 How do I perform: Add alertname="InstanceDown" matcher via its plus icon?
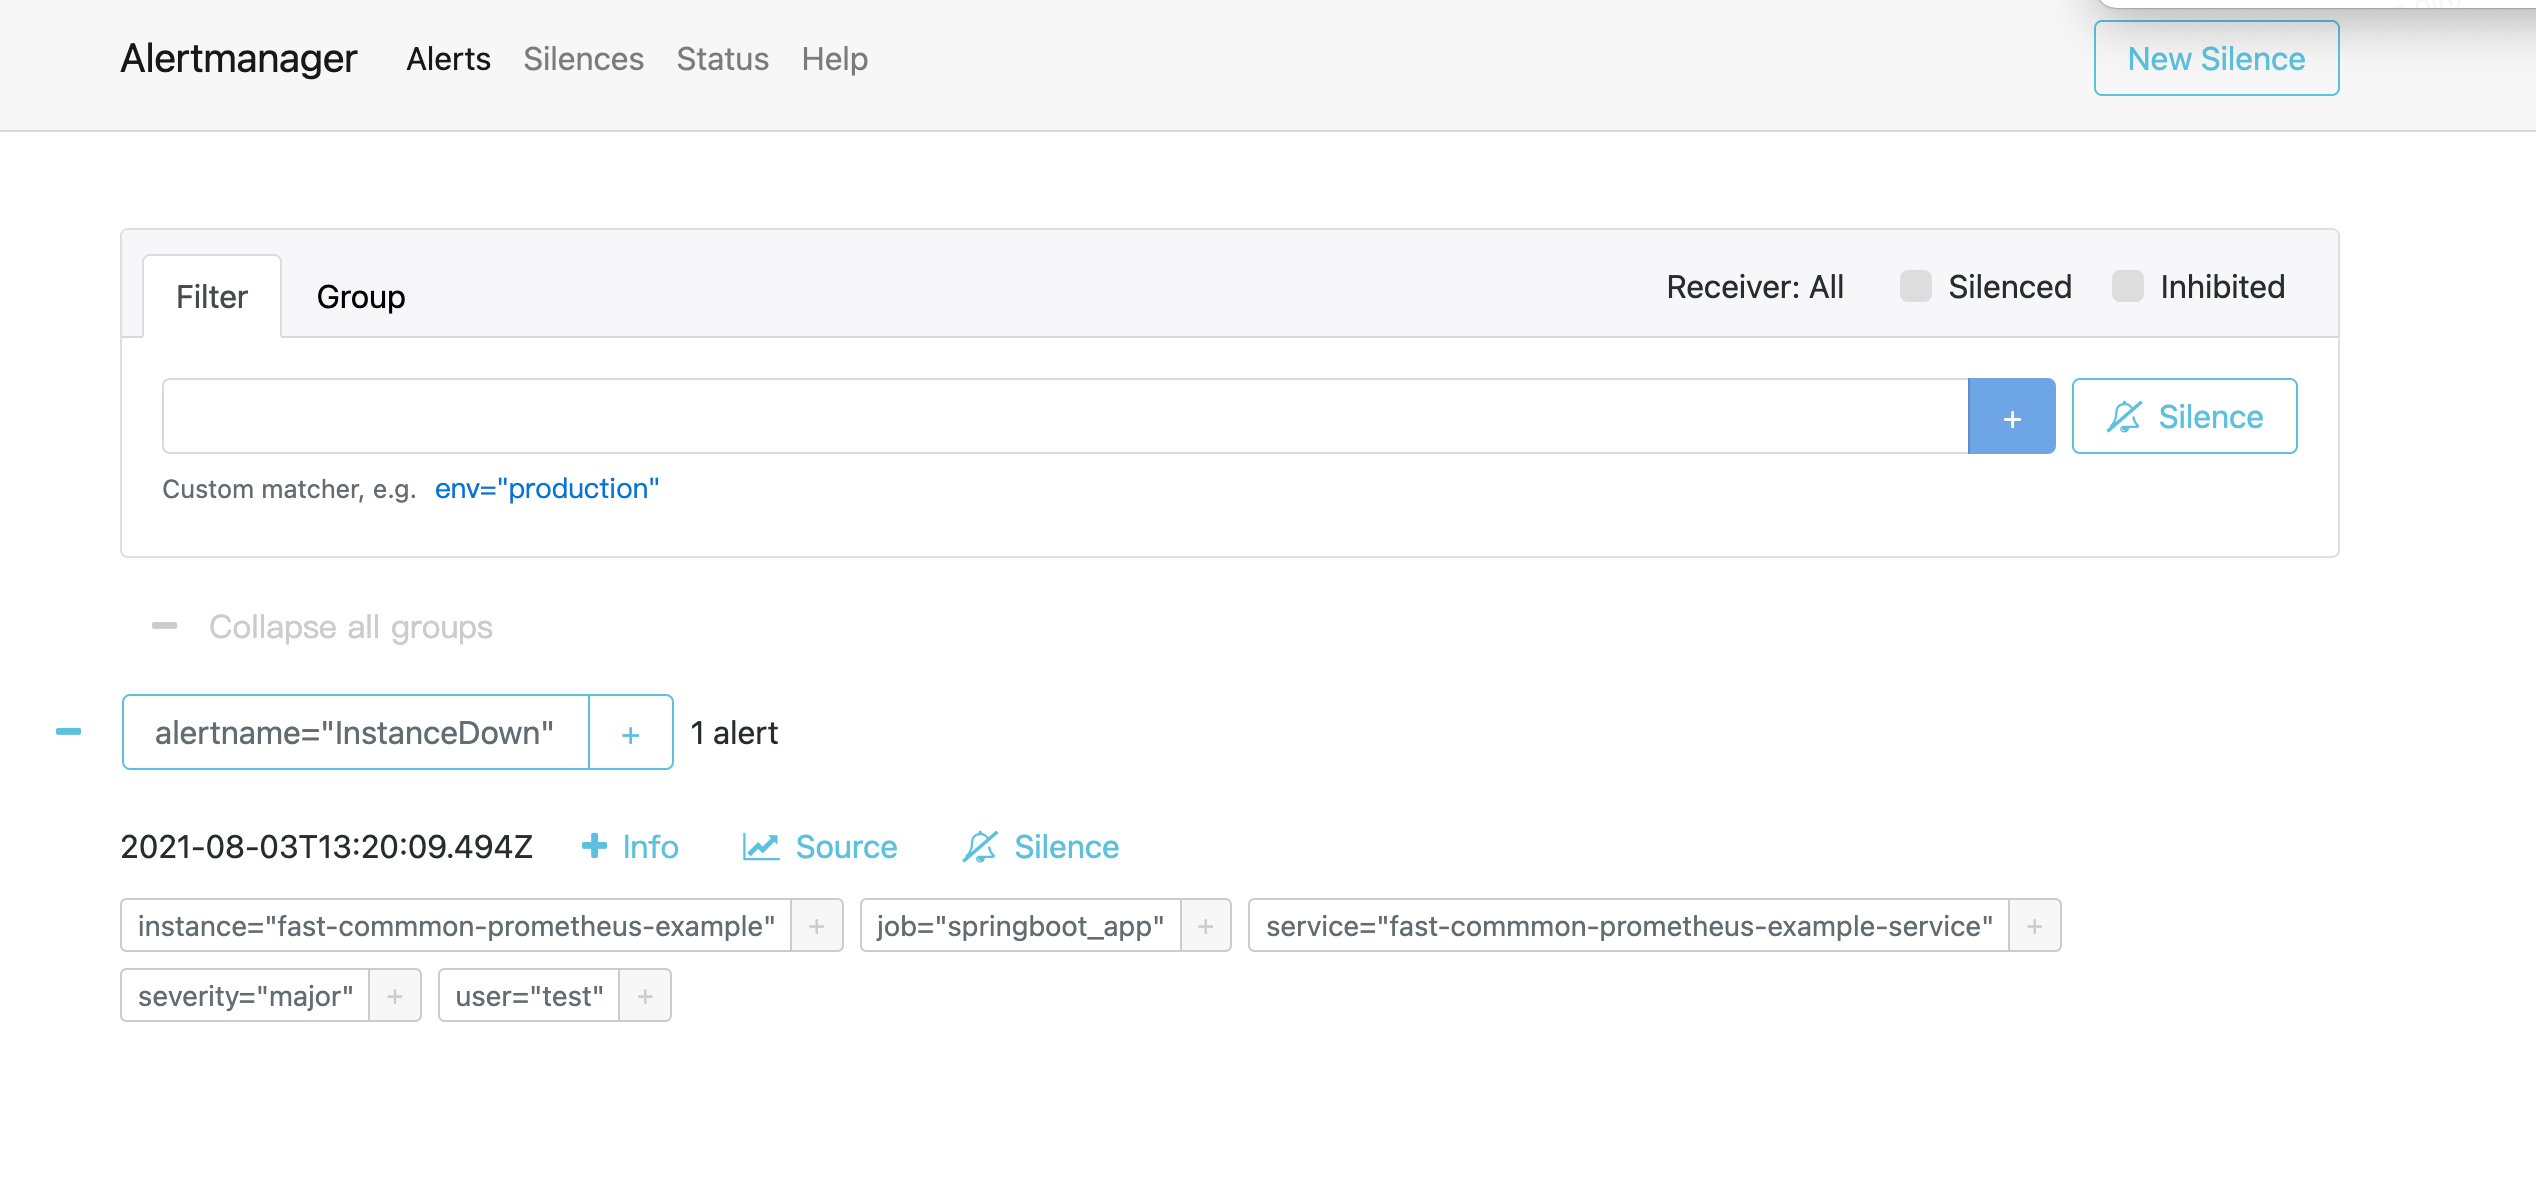[630, 732]
